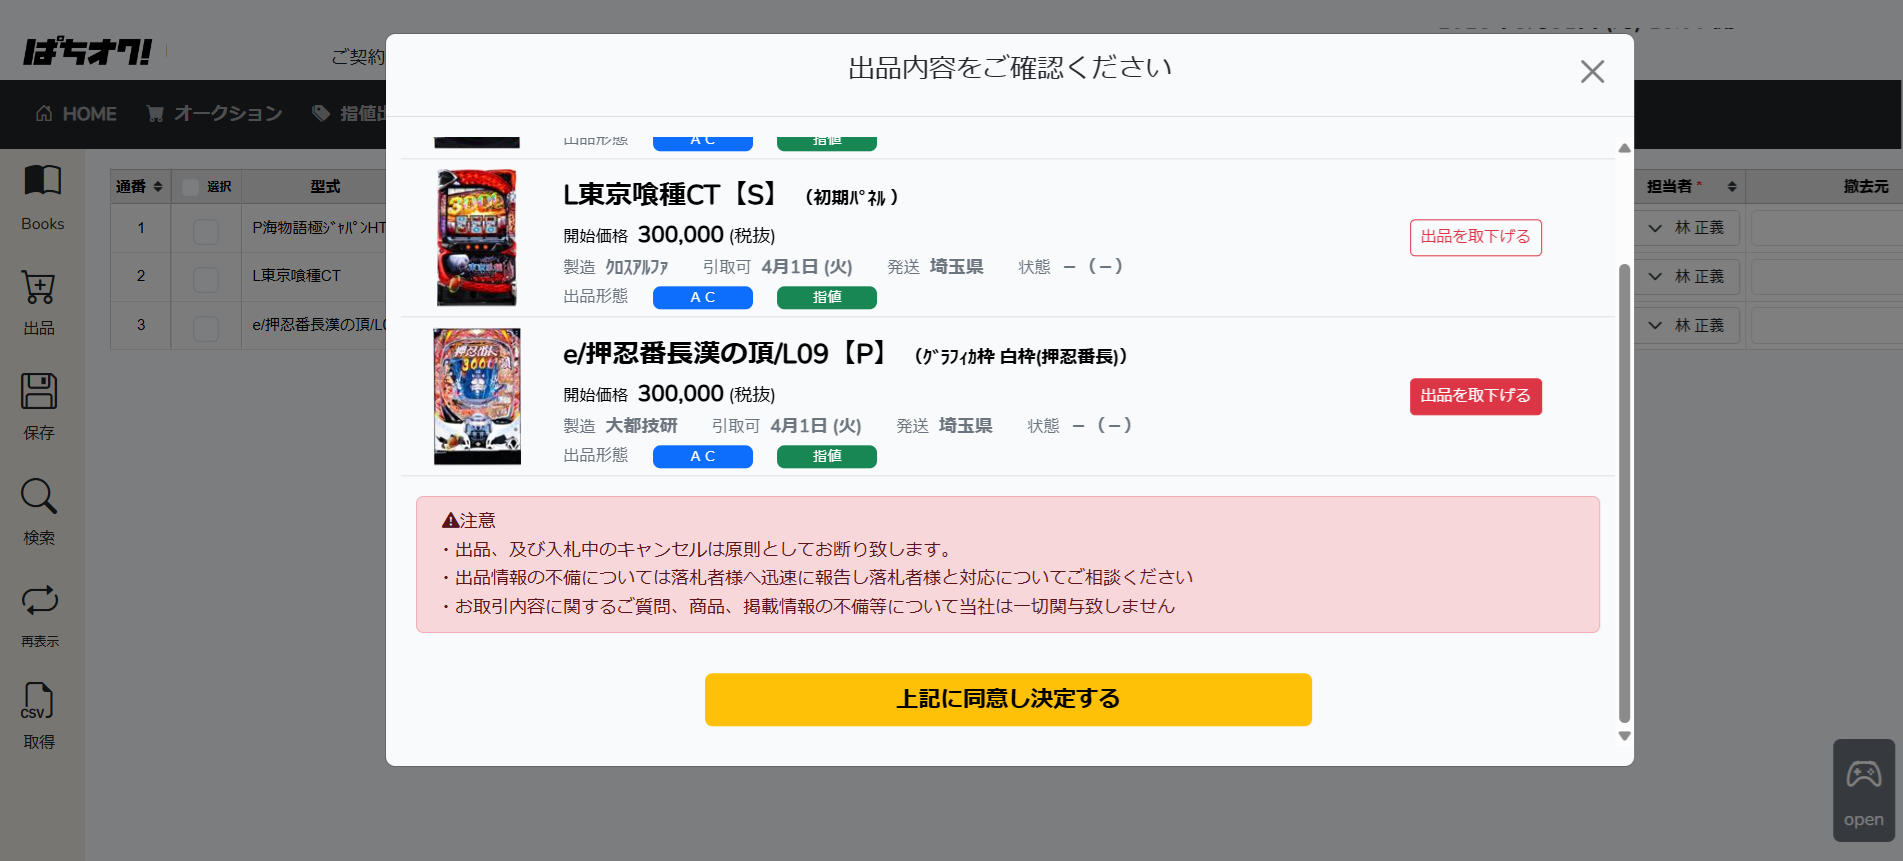Image resolution: width=1903 pixels, height=861 pixels.
Task: Click the dialog scrollbar down arrow
Action: [1624, 736]
